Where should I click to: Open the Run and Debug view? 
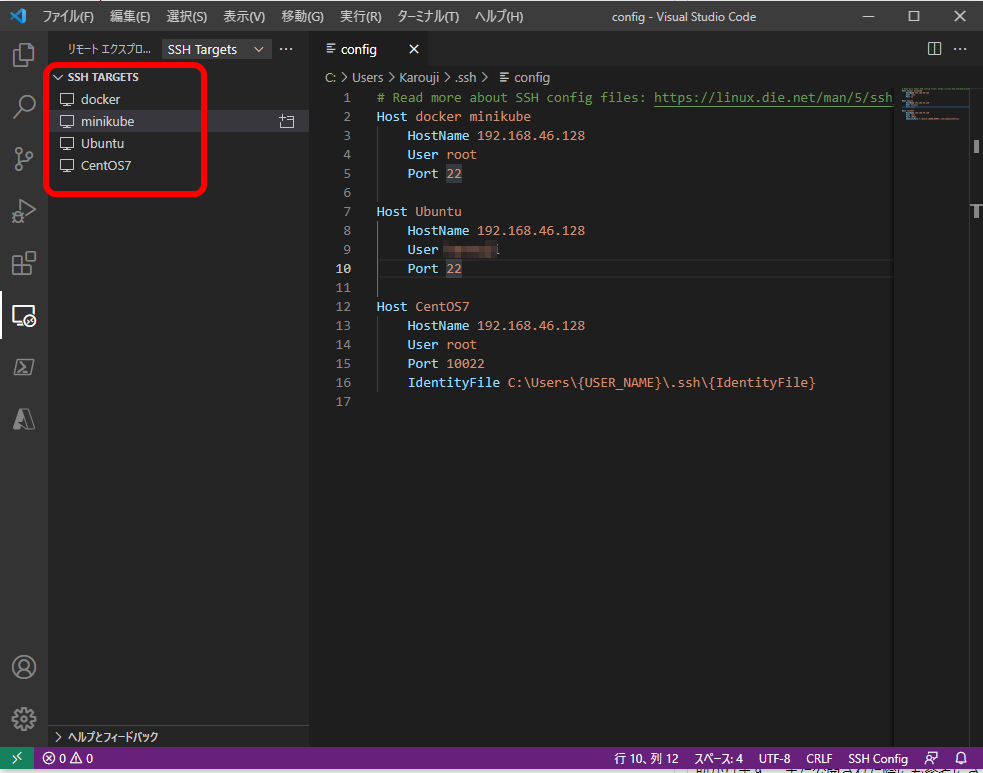pos(24,211)
